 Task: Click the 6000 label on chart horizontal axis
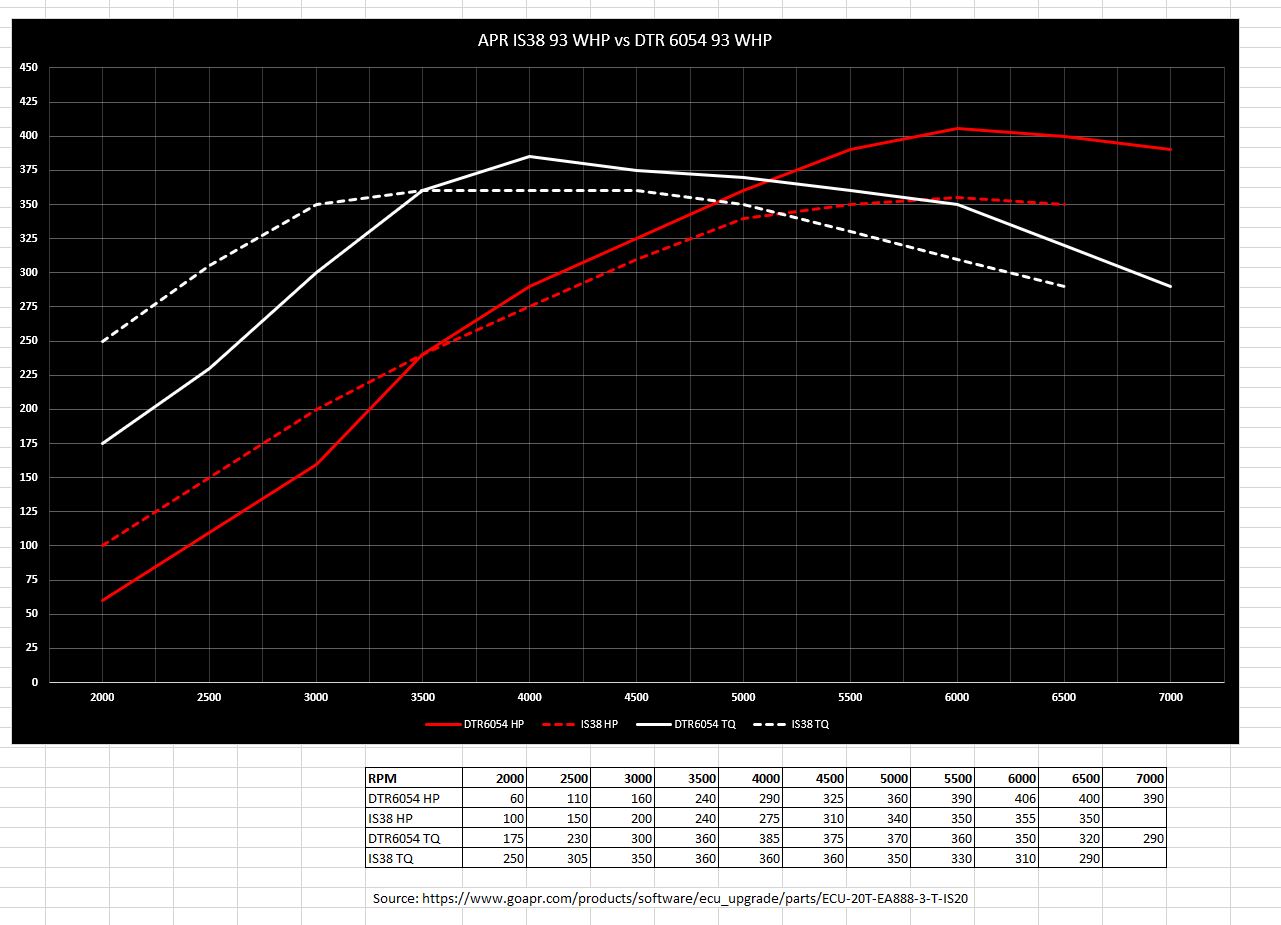click(957, 697)
